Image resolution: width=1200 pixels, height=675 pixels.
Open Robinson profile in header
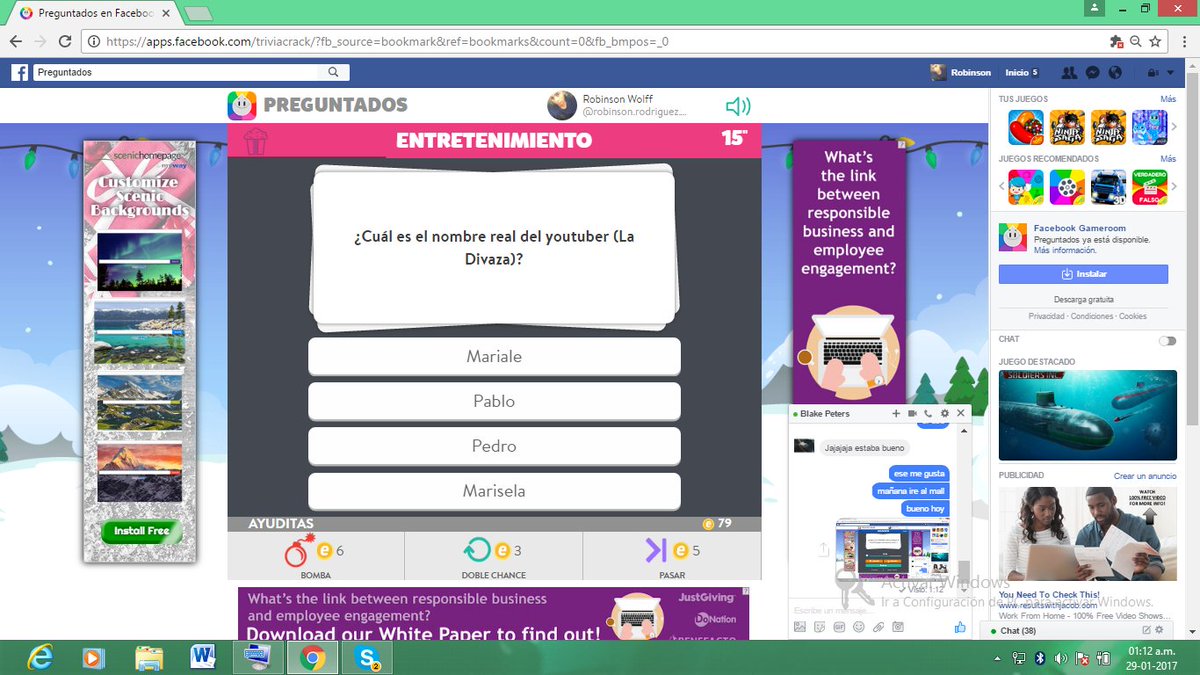pyautogui.click(x=962, y=73)
